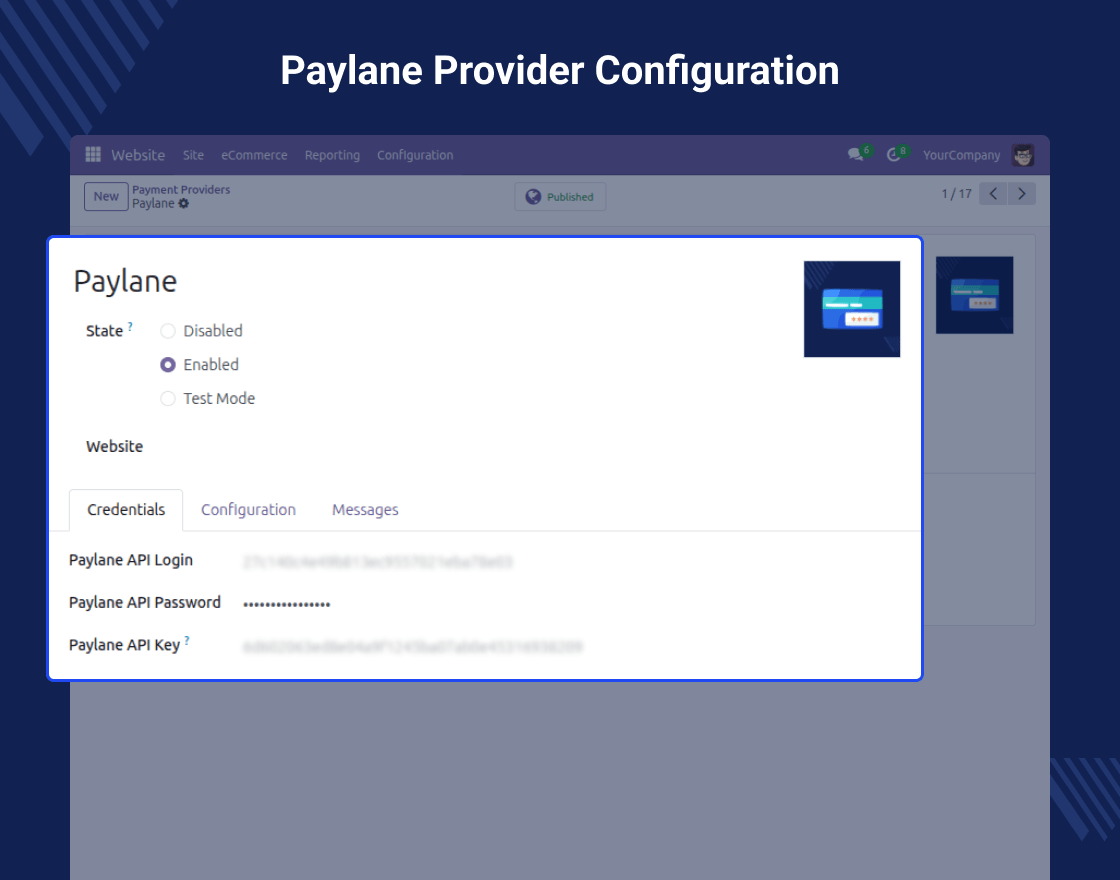1120x880 pixels.
Task: Open the Configuration top menu
Action: click(415, 155)
